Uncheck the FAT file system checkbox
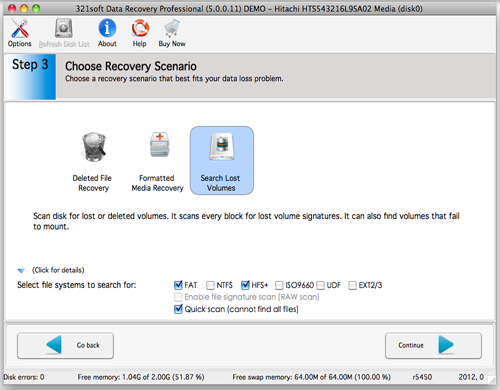Image resolution: width=500 pixels, height=390 pixels. (178, 285)
